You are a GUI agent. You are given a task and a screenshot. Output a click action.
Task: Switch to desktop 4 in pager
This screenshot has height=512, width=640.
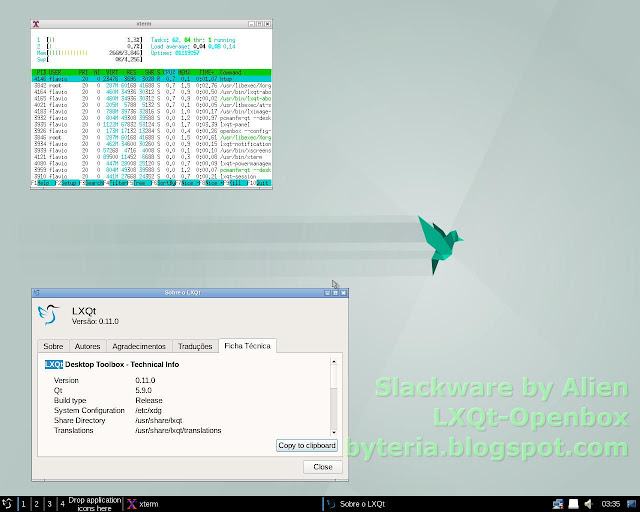pyautogui.click(x=62, y=504)
